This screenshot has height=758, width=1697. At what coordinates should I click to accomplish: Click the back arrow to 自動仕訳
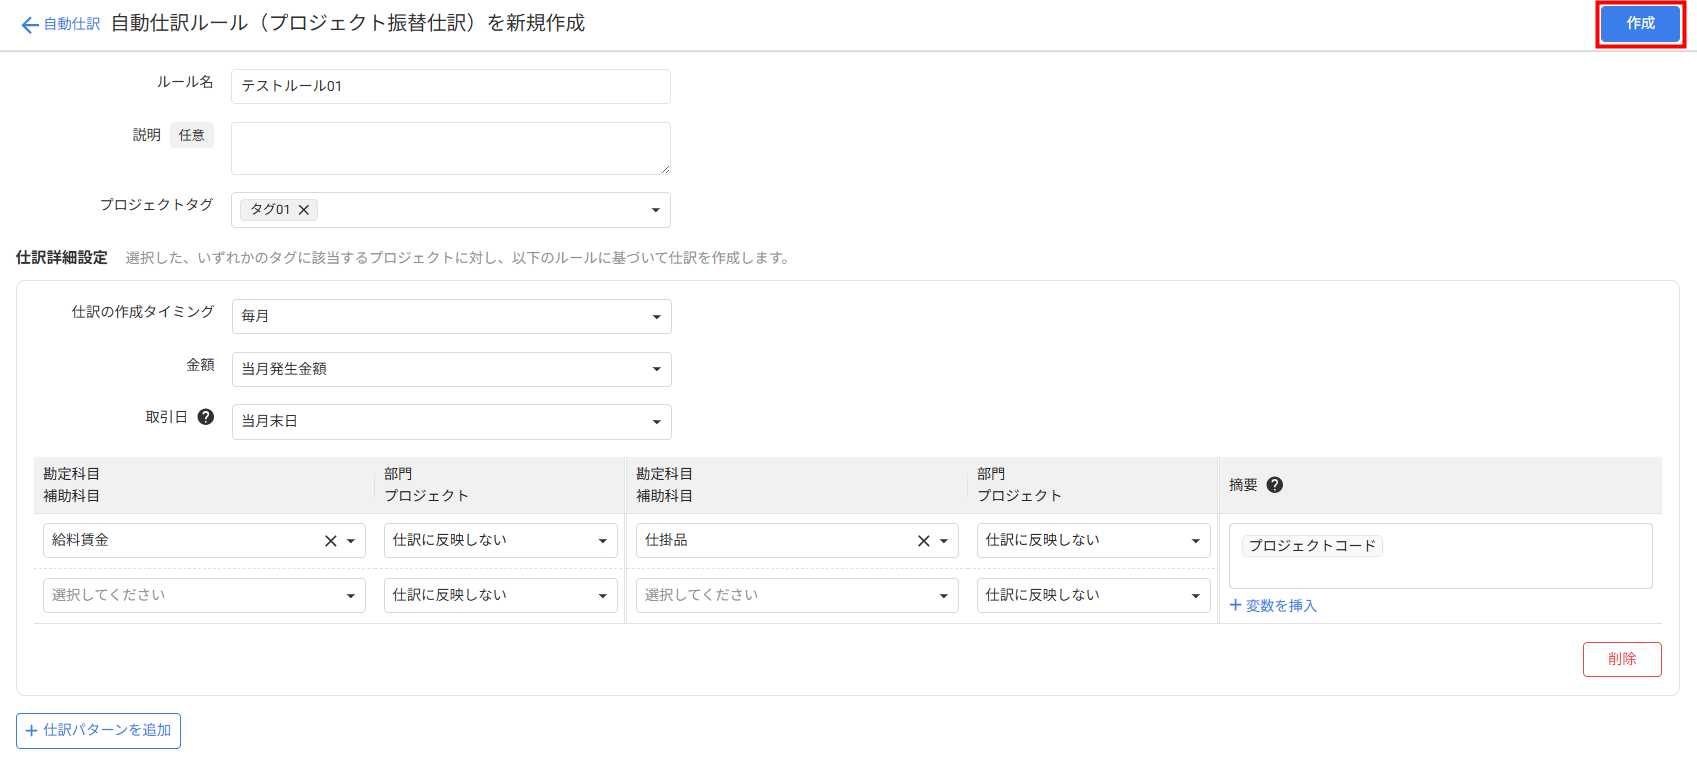tap(30, 25)
